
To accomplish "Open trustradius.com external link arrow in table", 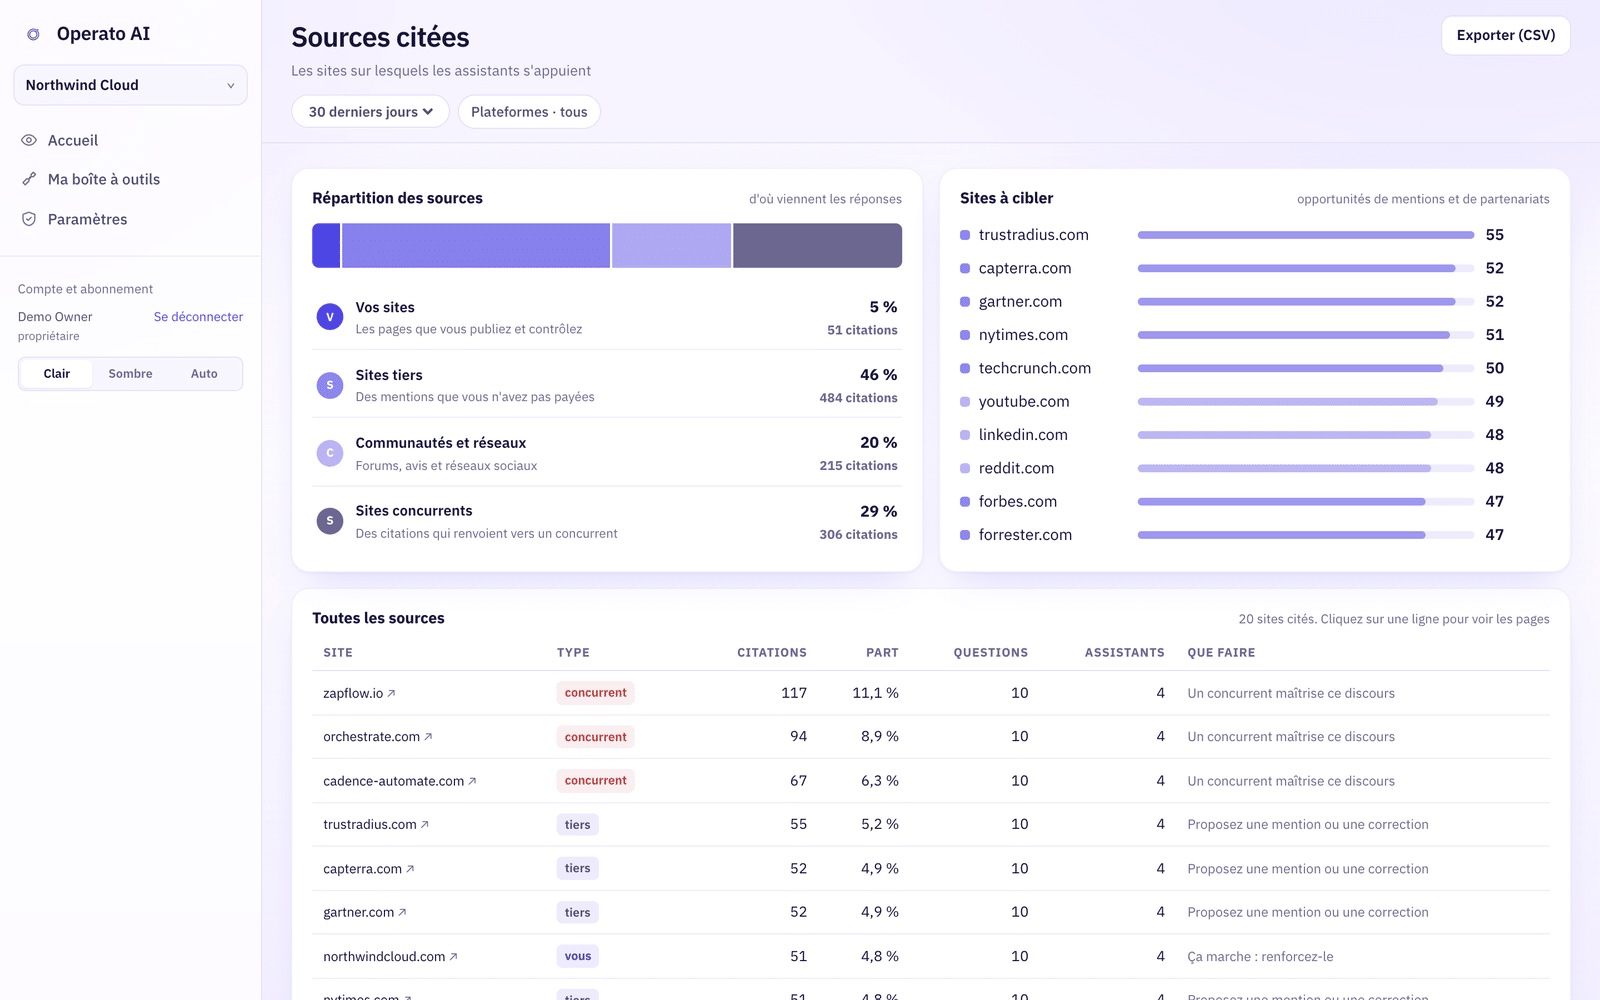I will [424, 825].
